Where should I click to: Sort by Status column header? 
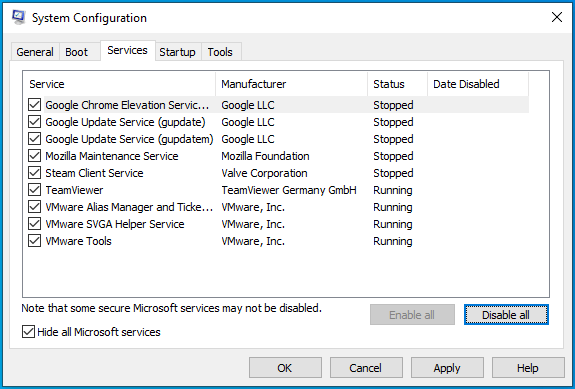click(x=398, y=84)
